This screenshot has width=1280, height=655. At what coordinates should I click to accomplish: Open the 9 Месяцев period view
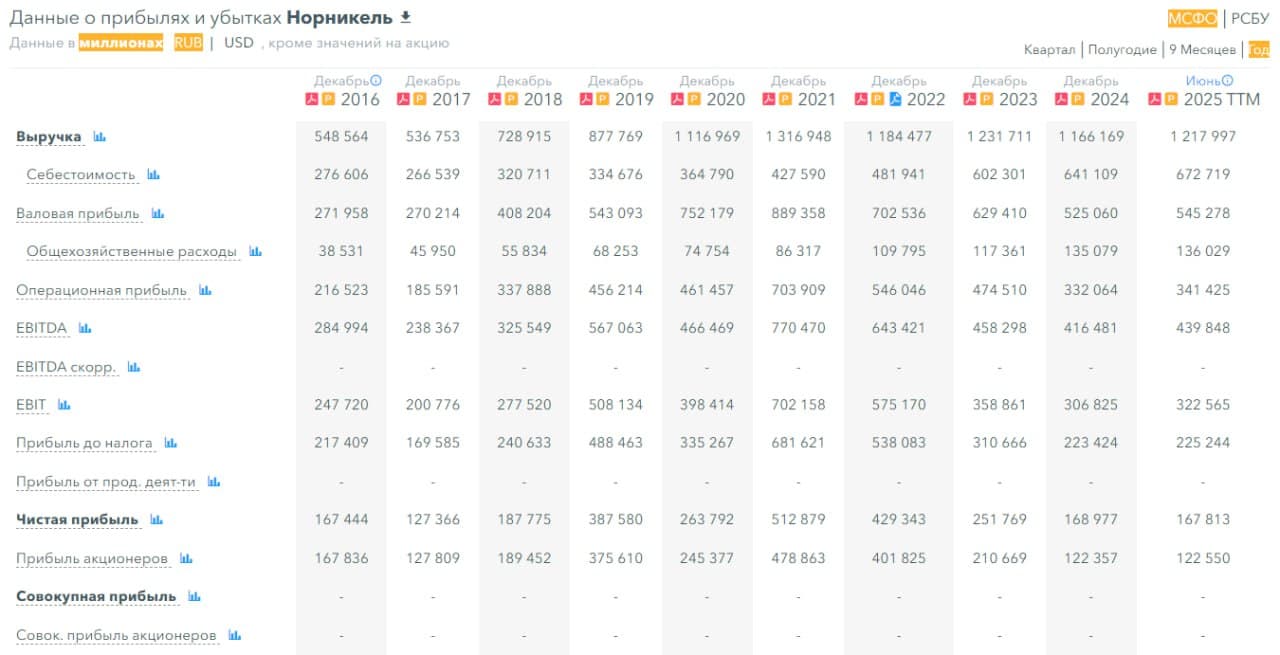(1202, 49)
